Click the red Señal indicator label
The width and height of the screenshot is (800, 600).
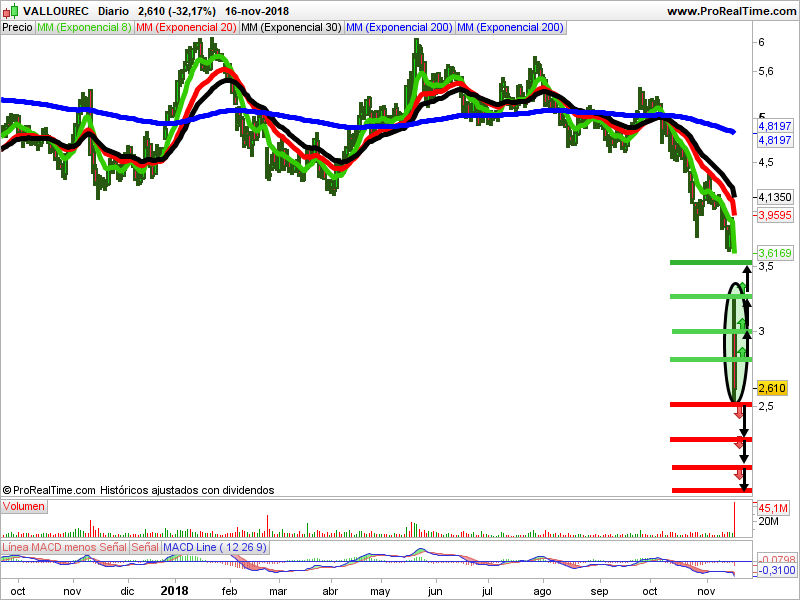point(145,548)
